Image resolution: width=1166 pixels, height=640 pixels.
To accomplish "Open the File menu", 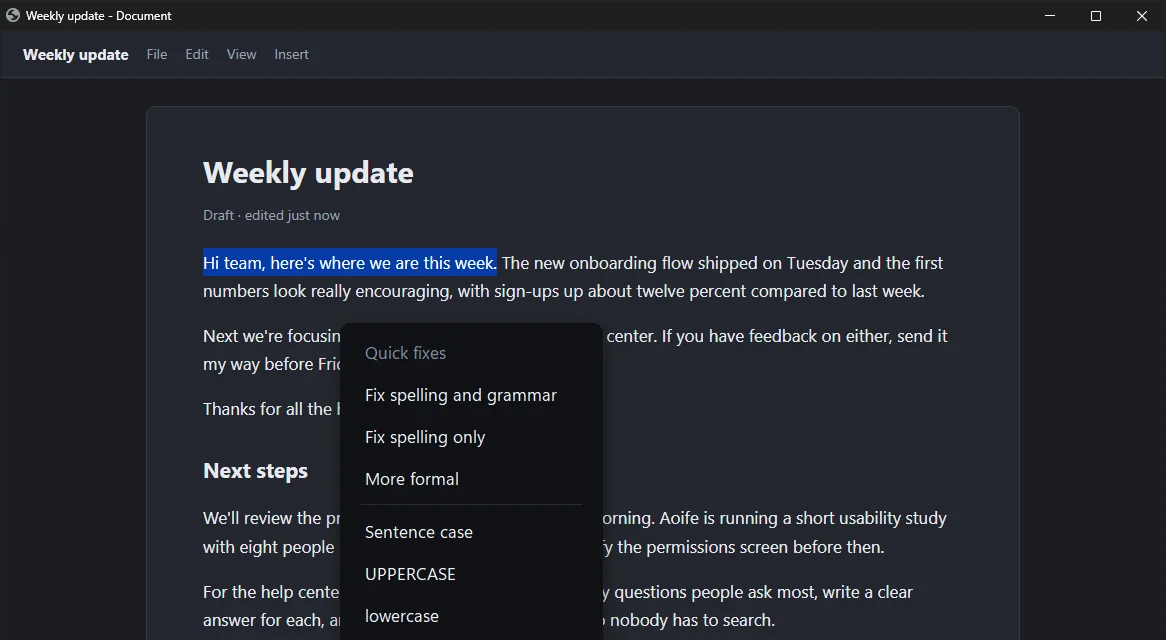I will click(x=157, y=54).
